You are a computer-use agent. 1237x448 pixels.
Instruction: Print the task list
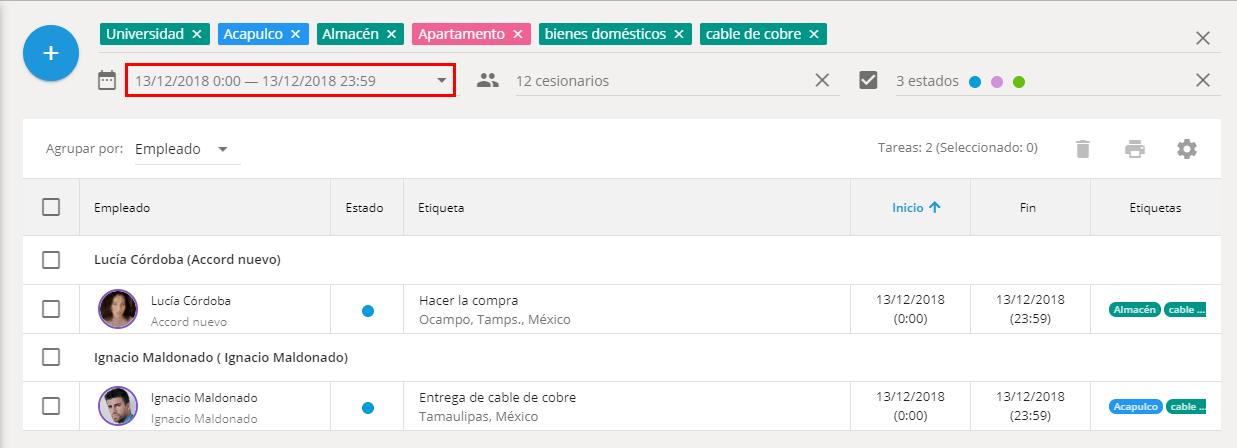(x=1135, y=149)
